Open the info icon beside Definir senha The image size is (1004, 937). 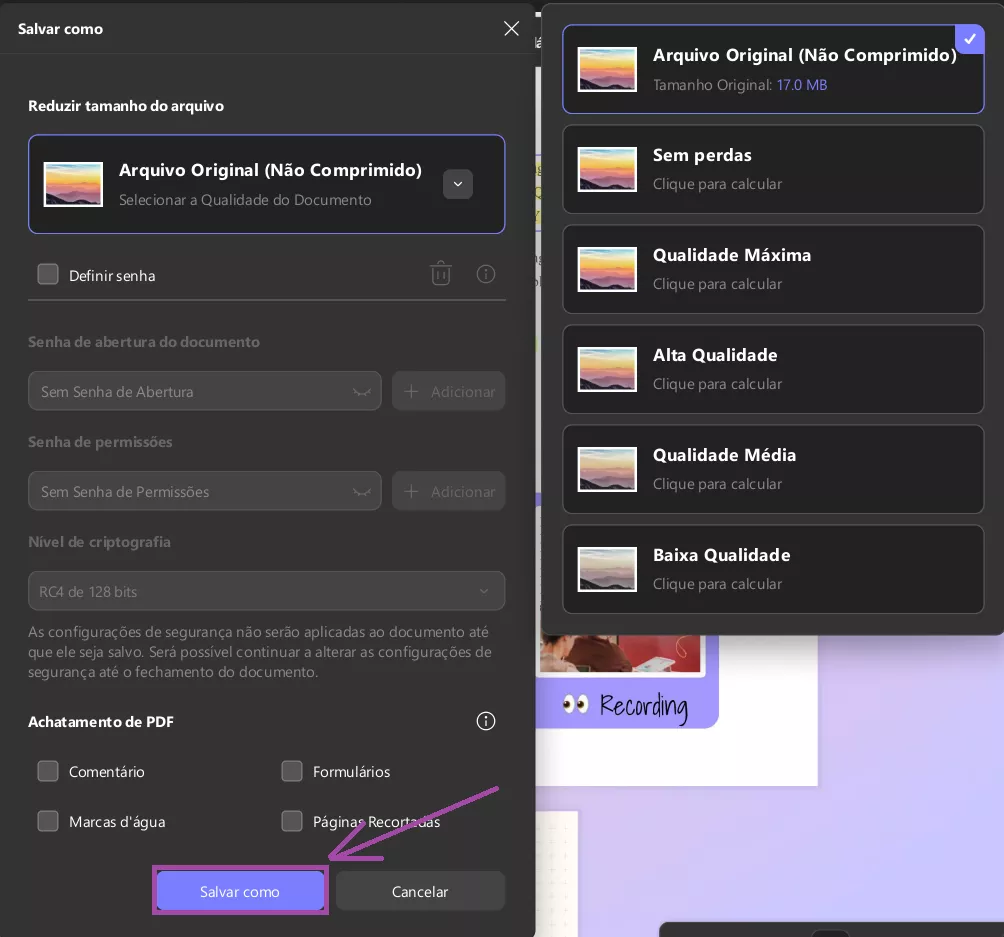(x=486, y=274)
